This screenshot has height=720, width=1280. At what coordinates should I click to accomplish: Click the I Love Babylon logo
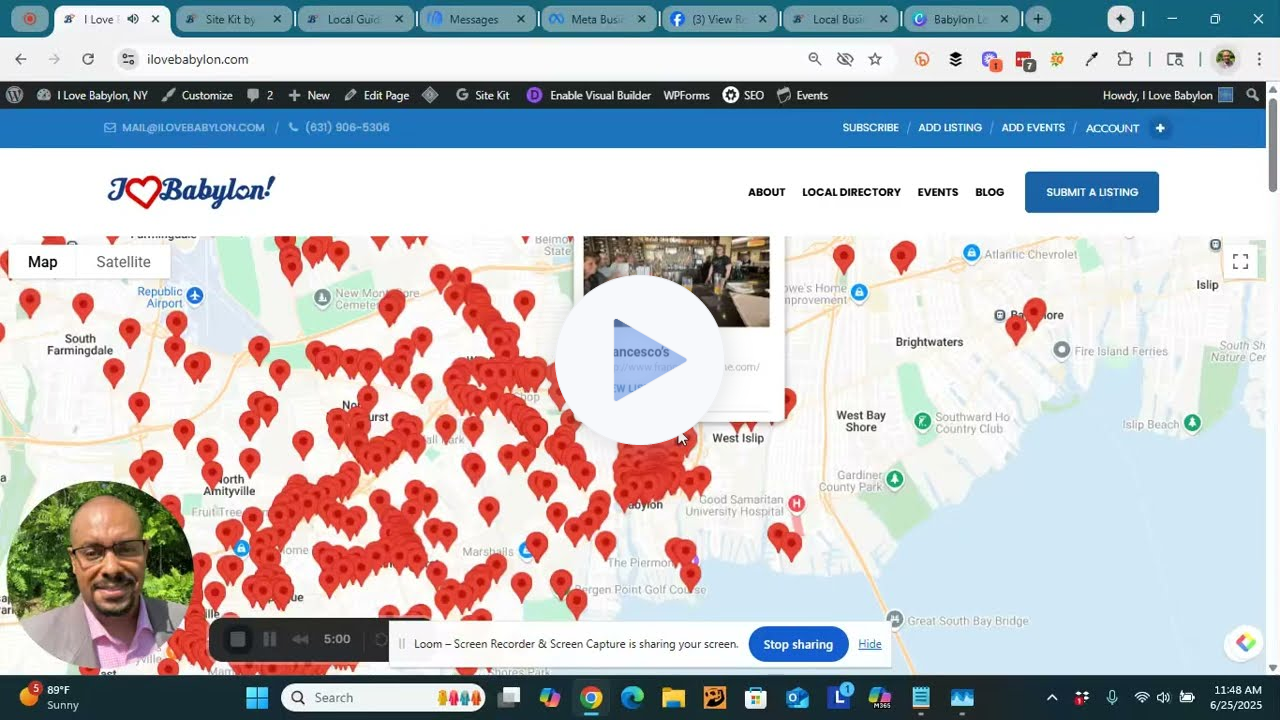[x=191, y=192]
